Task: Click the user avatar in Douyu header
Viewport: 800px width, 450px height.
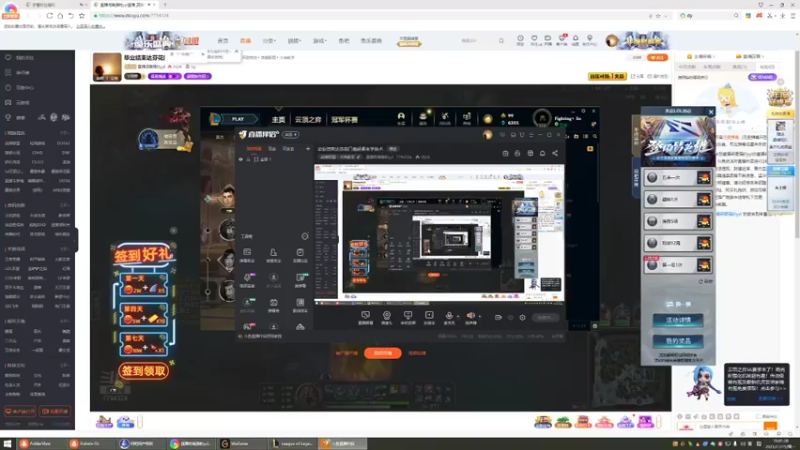Action: click(611, 41)
